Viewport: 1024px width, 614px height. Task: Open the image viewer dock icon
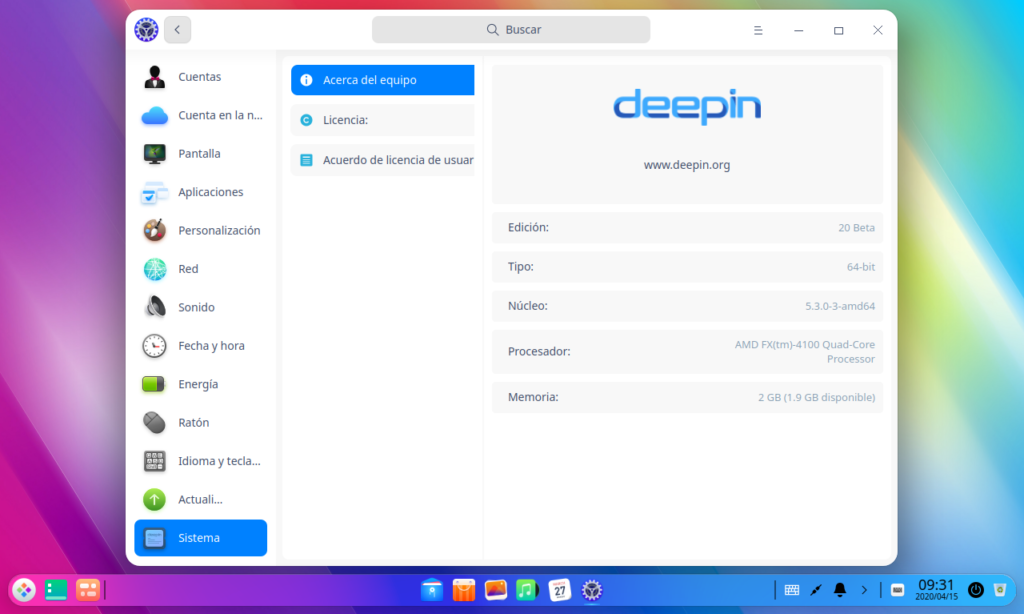496,590
